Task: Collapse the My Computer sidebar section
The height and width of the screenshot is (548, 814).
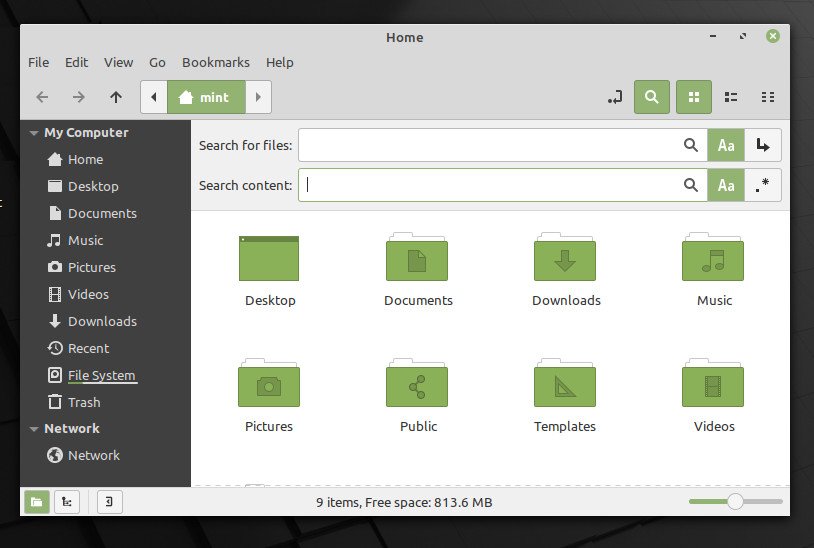Action: [34, 133]
